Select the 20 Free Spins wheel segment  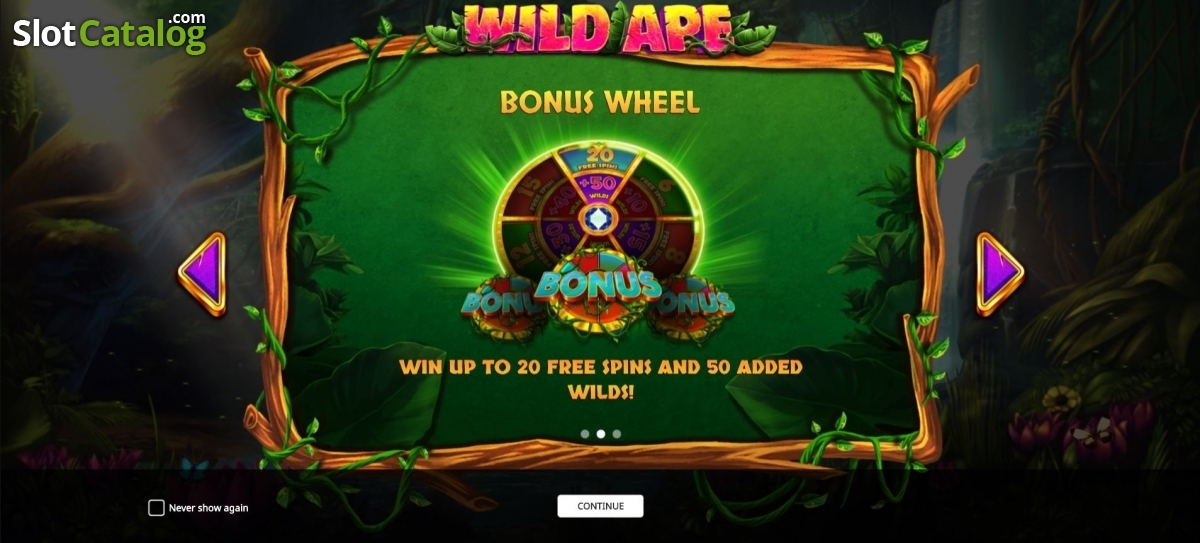[x=599, y=158]
